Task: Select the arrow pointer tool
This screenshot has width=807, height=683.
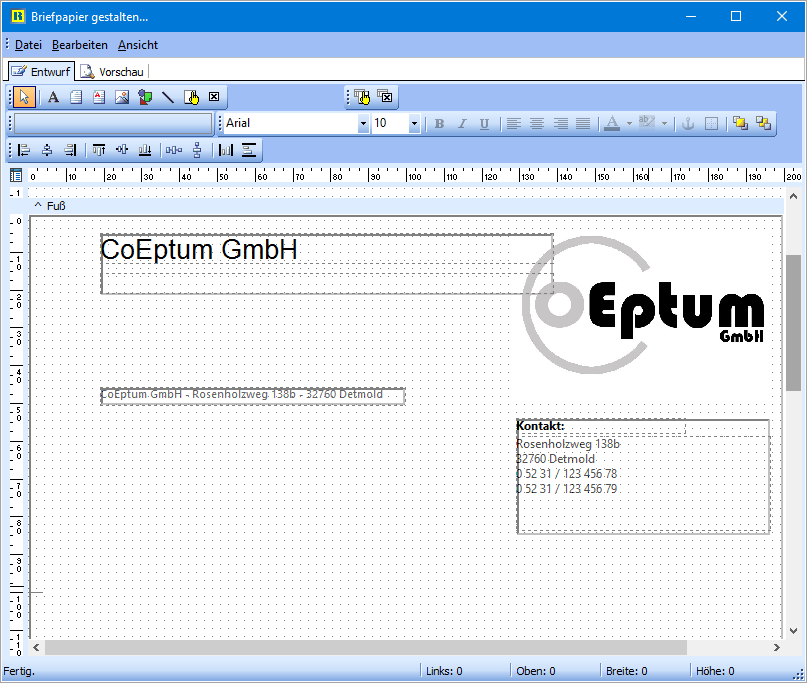Action: 24,97
